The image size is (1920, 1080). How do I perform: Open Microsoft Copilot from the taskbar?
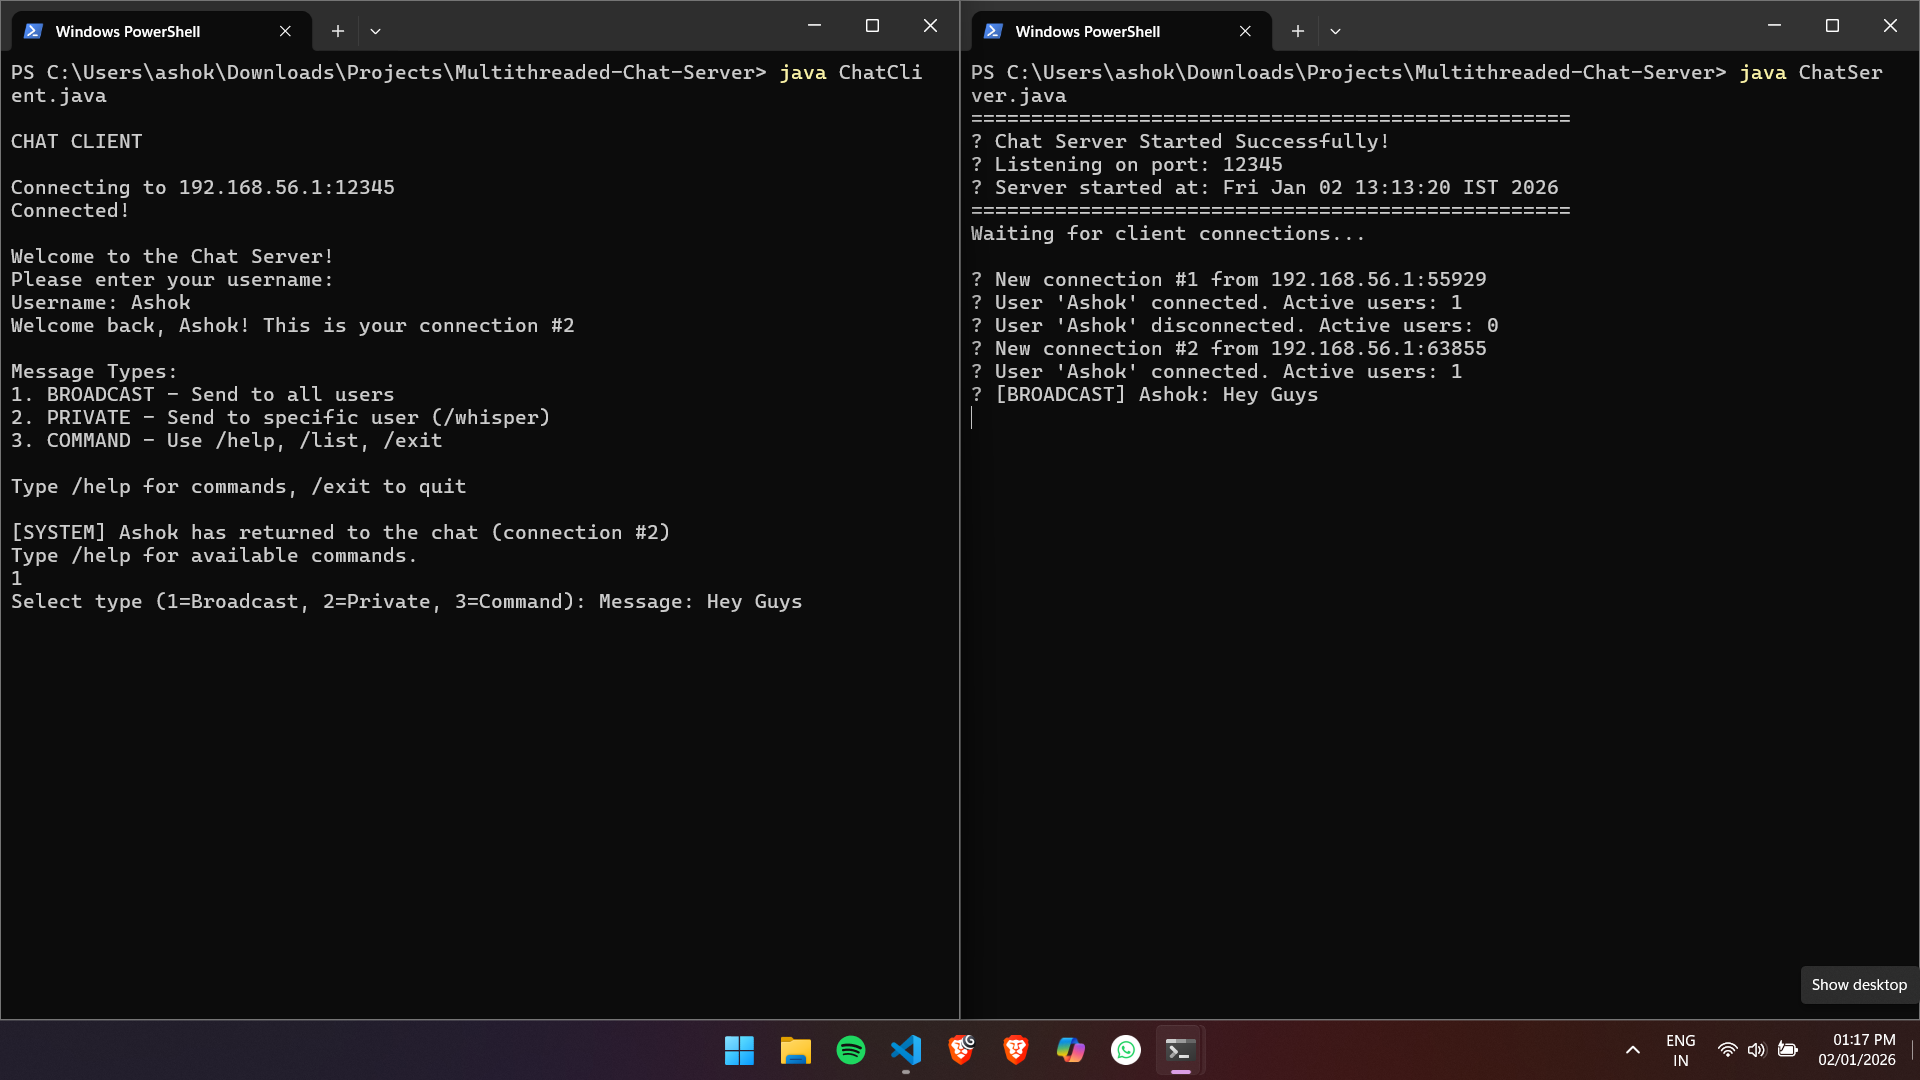click(1070, 1051)
